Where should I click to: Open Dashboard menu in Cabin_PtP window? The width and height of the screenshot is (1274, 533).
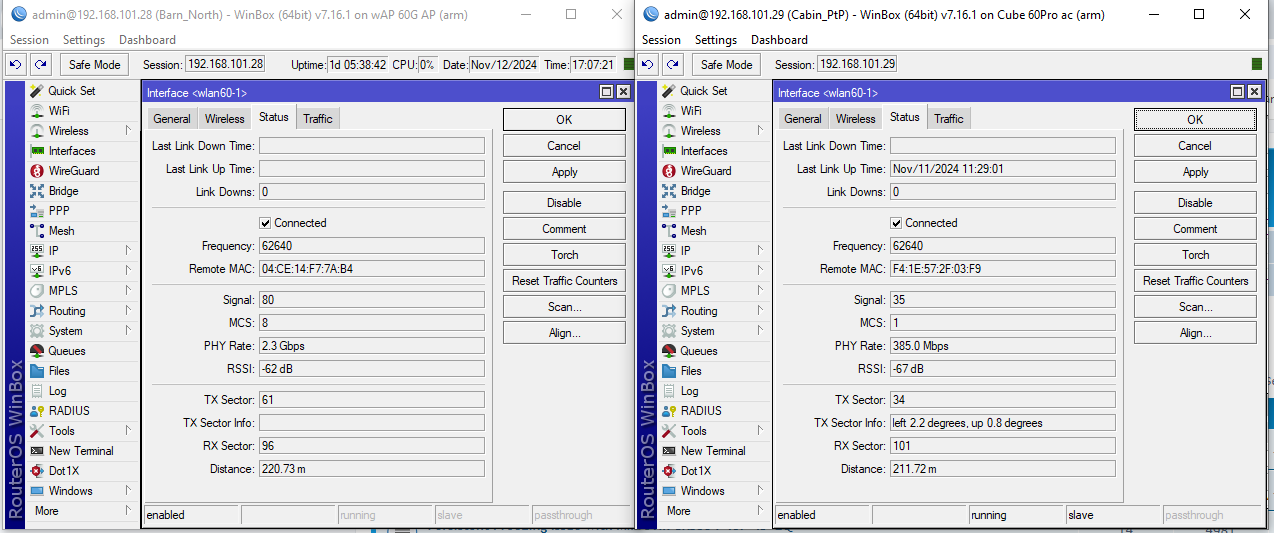tap(779, 40)
